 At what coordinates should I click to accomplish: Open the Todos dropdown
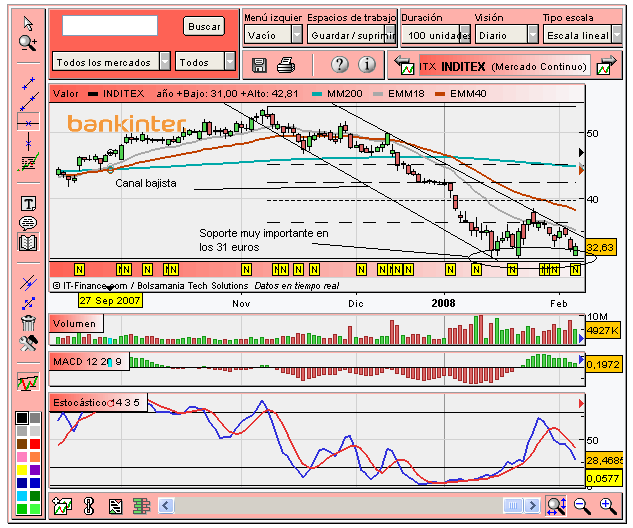click(205, 62)
